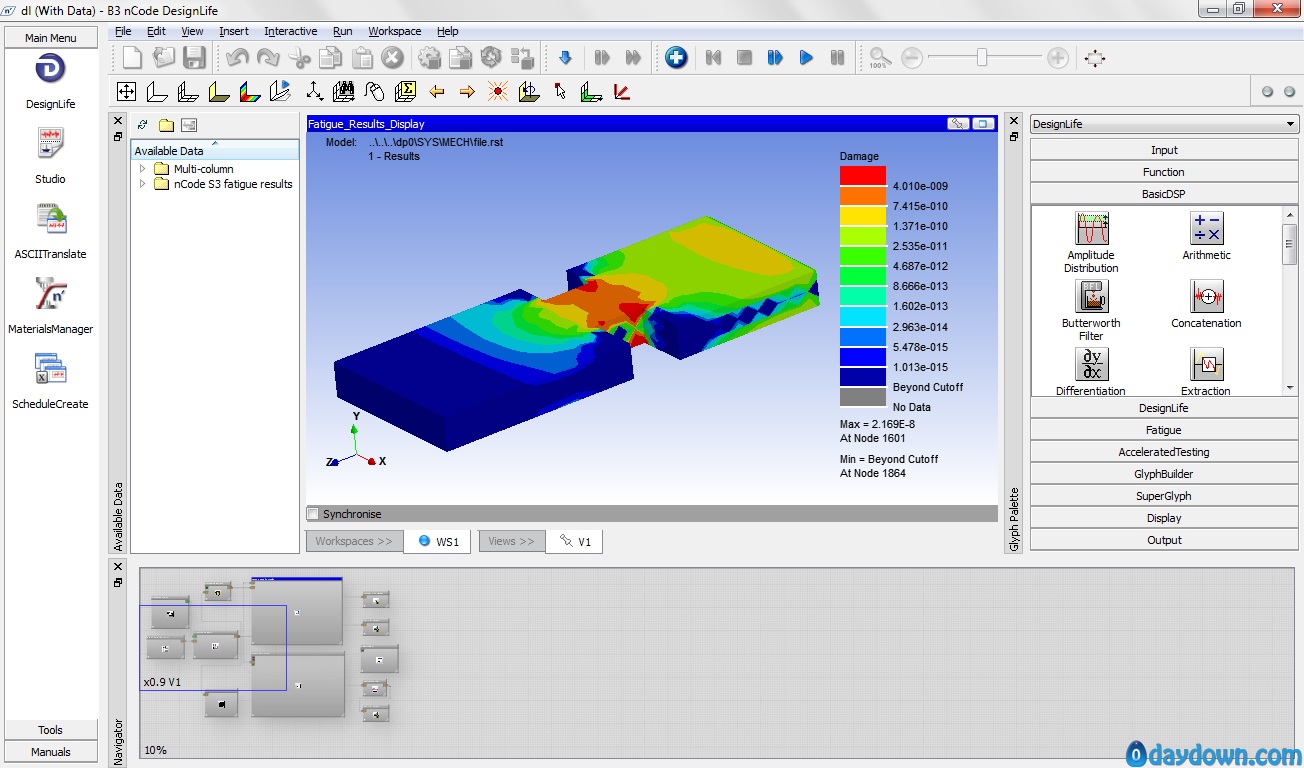Open the DesignLife module icon

pyautogui.click(x=50, y=69)
